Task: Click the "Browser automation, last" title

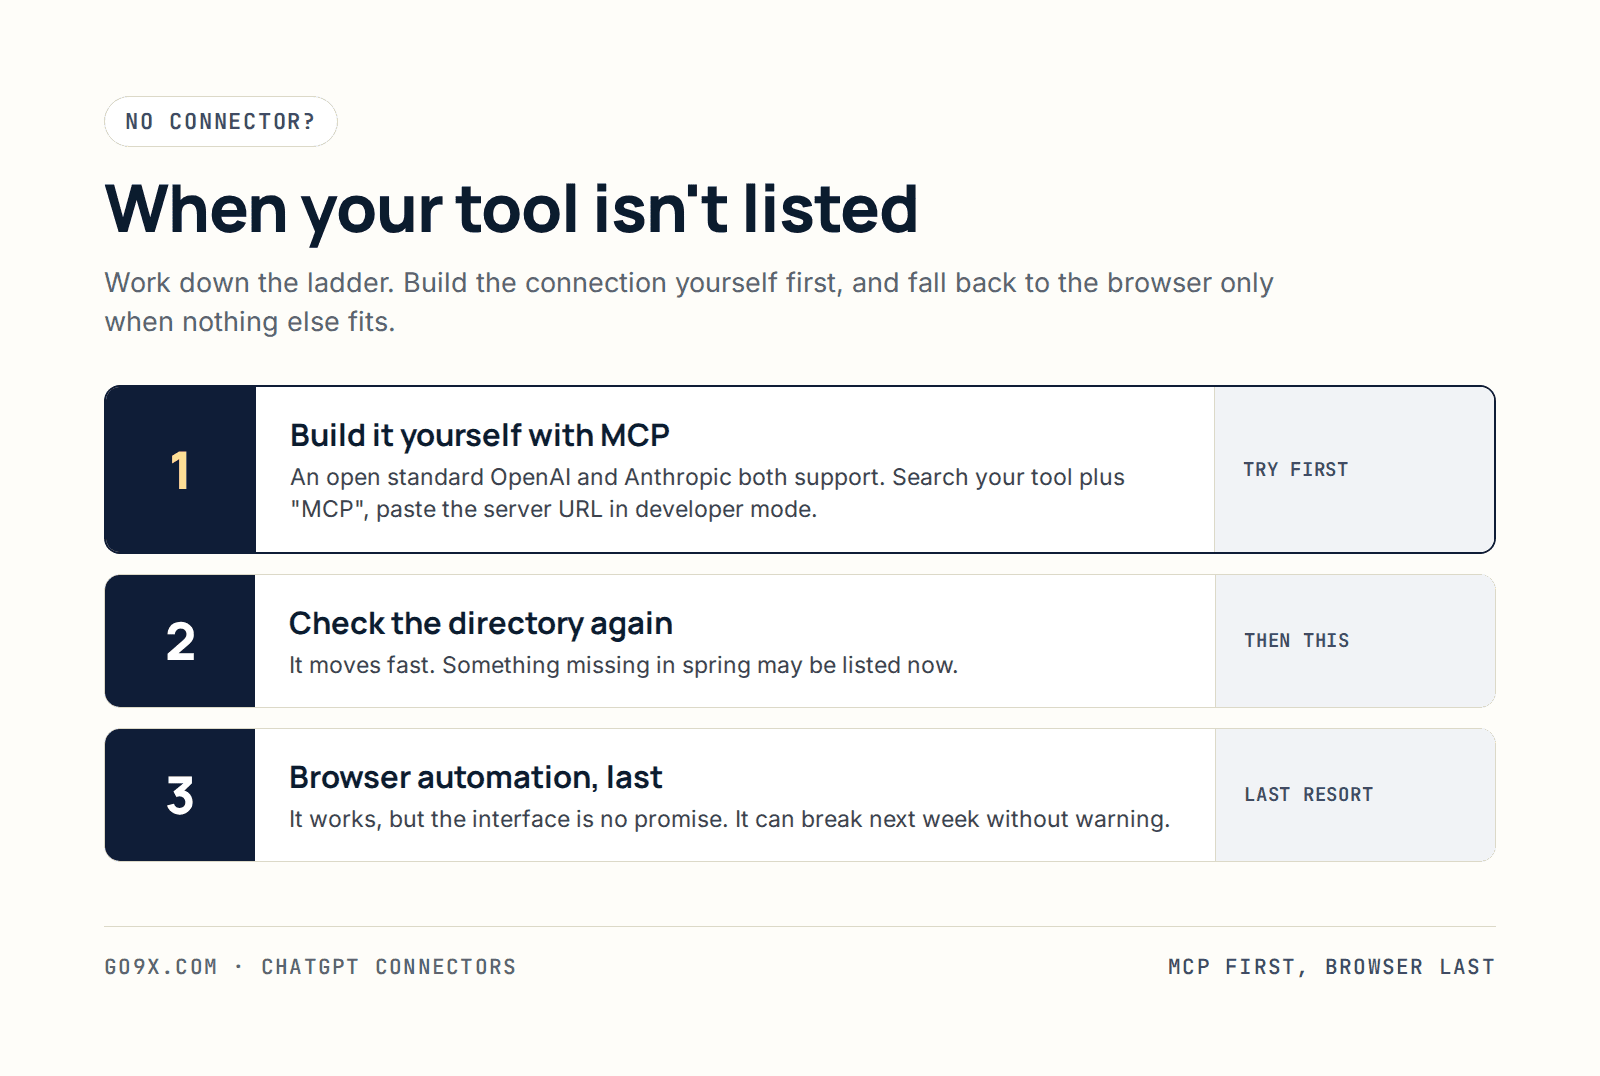Action: click(x=476, y=777)
